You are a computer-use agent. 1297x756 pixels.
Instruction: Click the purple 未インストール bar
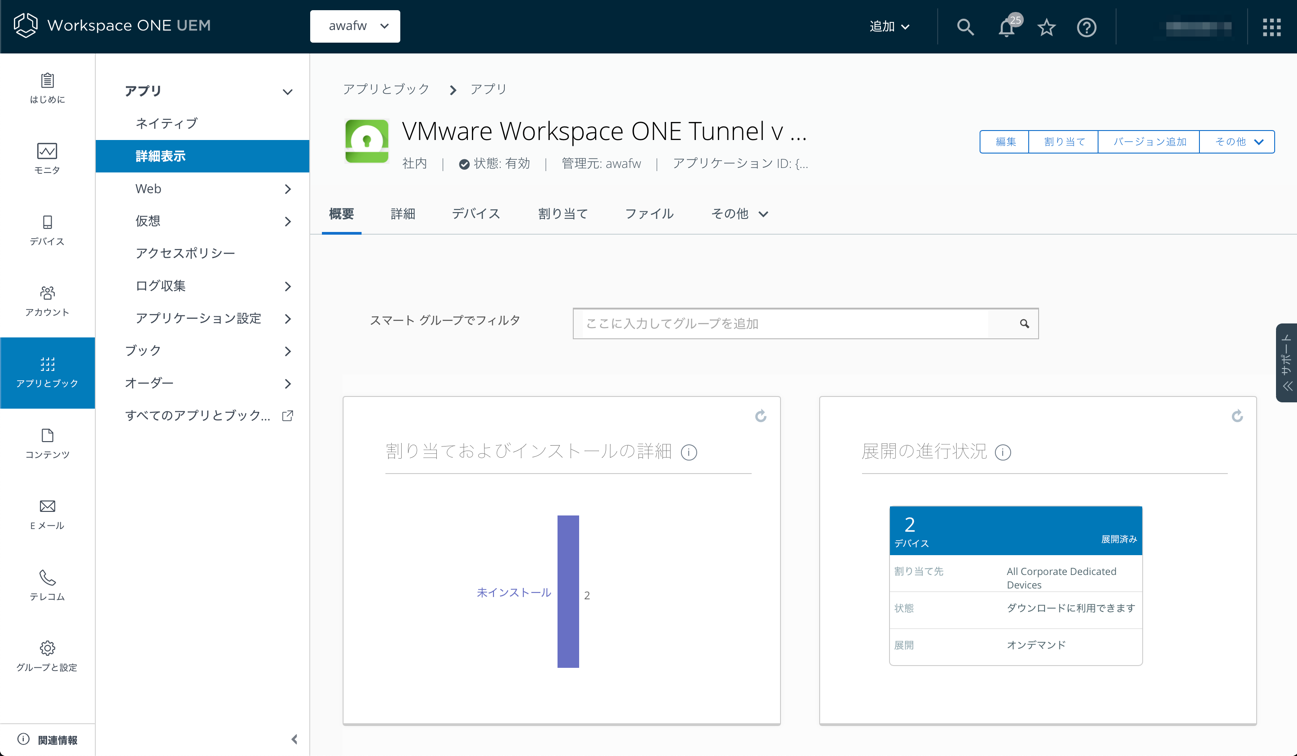(x=568, y=591)
